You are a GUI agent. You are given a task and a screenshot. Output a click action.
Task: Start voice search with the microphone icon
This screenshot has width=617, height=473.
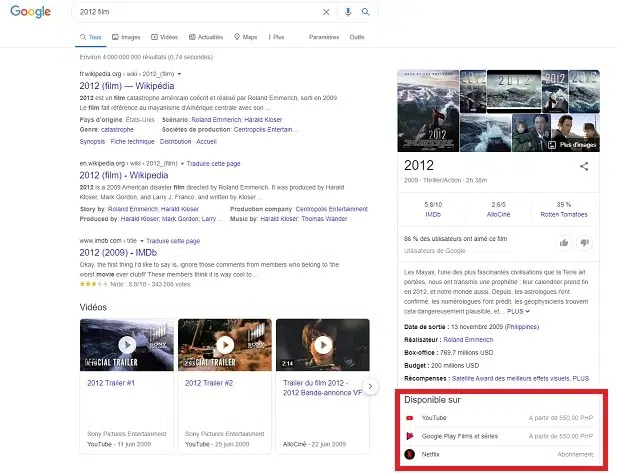(x=348, y=12)
